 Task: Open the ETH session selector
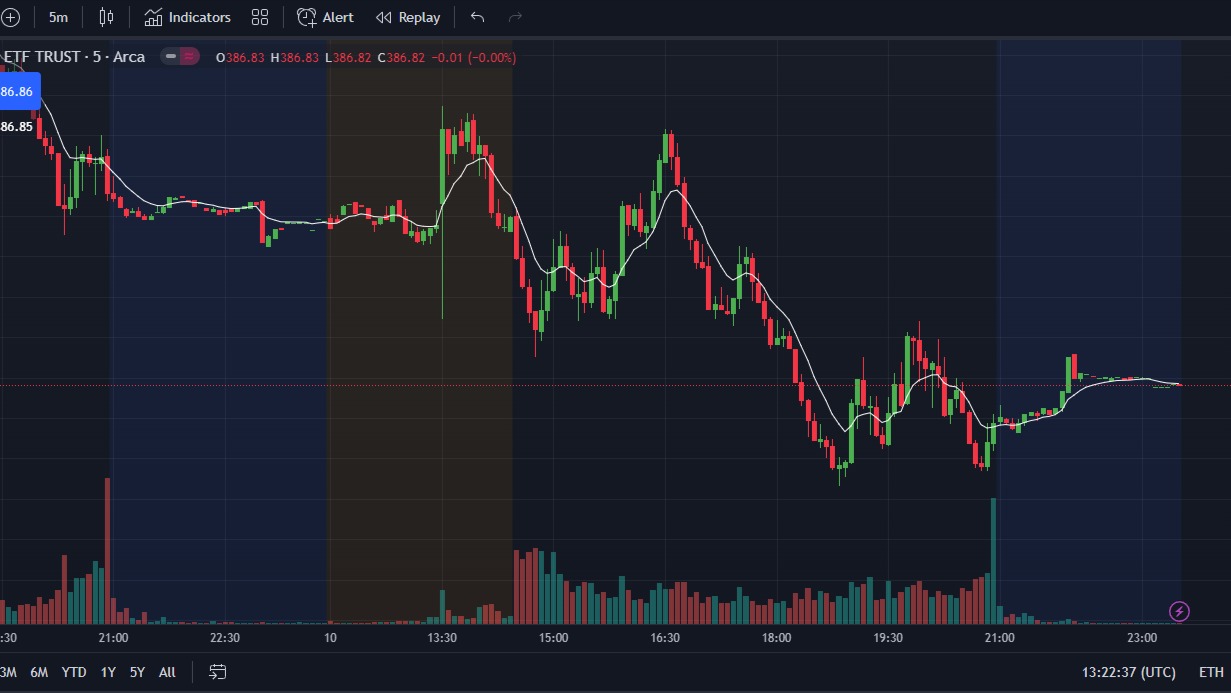click(1211, 672)
